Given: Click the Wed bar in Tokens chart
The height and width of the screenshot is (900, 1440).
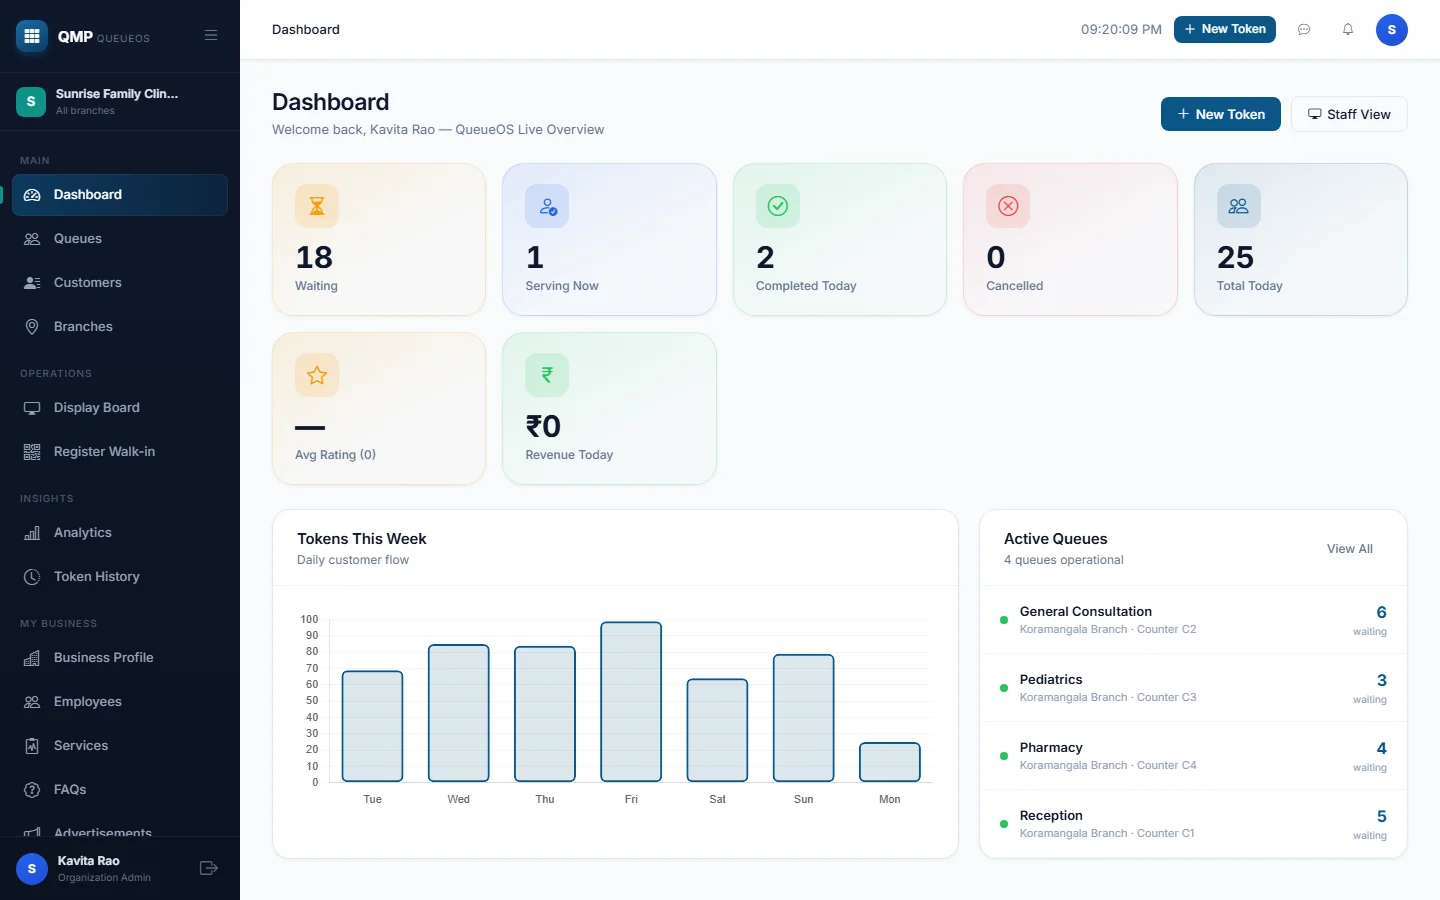Looking at the screenshot, I should (459, 713).
